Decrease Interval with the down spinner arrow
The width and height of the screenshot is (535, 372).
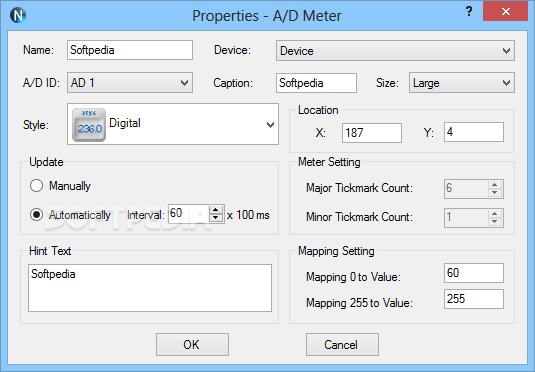tap(216, 218)
